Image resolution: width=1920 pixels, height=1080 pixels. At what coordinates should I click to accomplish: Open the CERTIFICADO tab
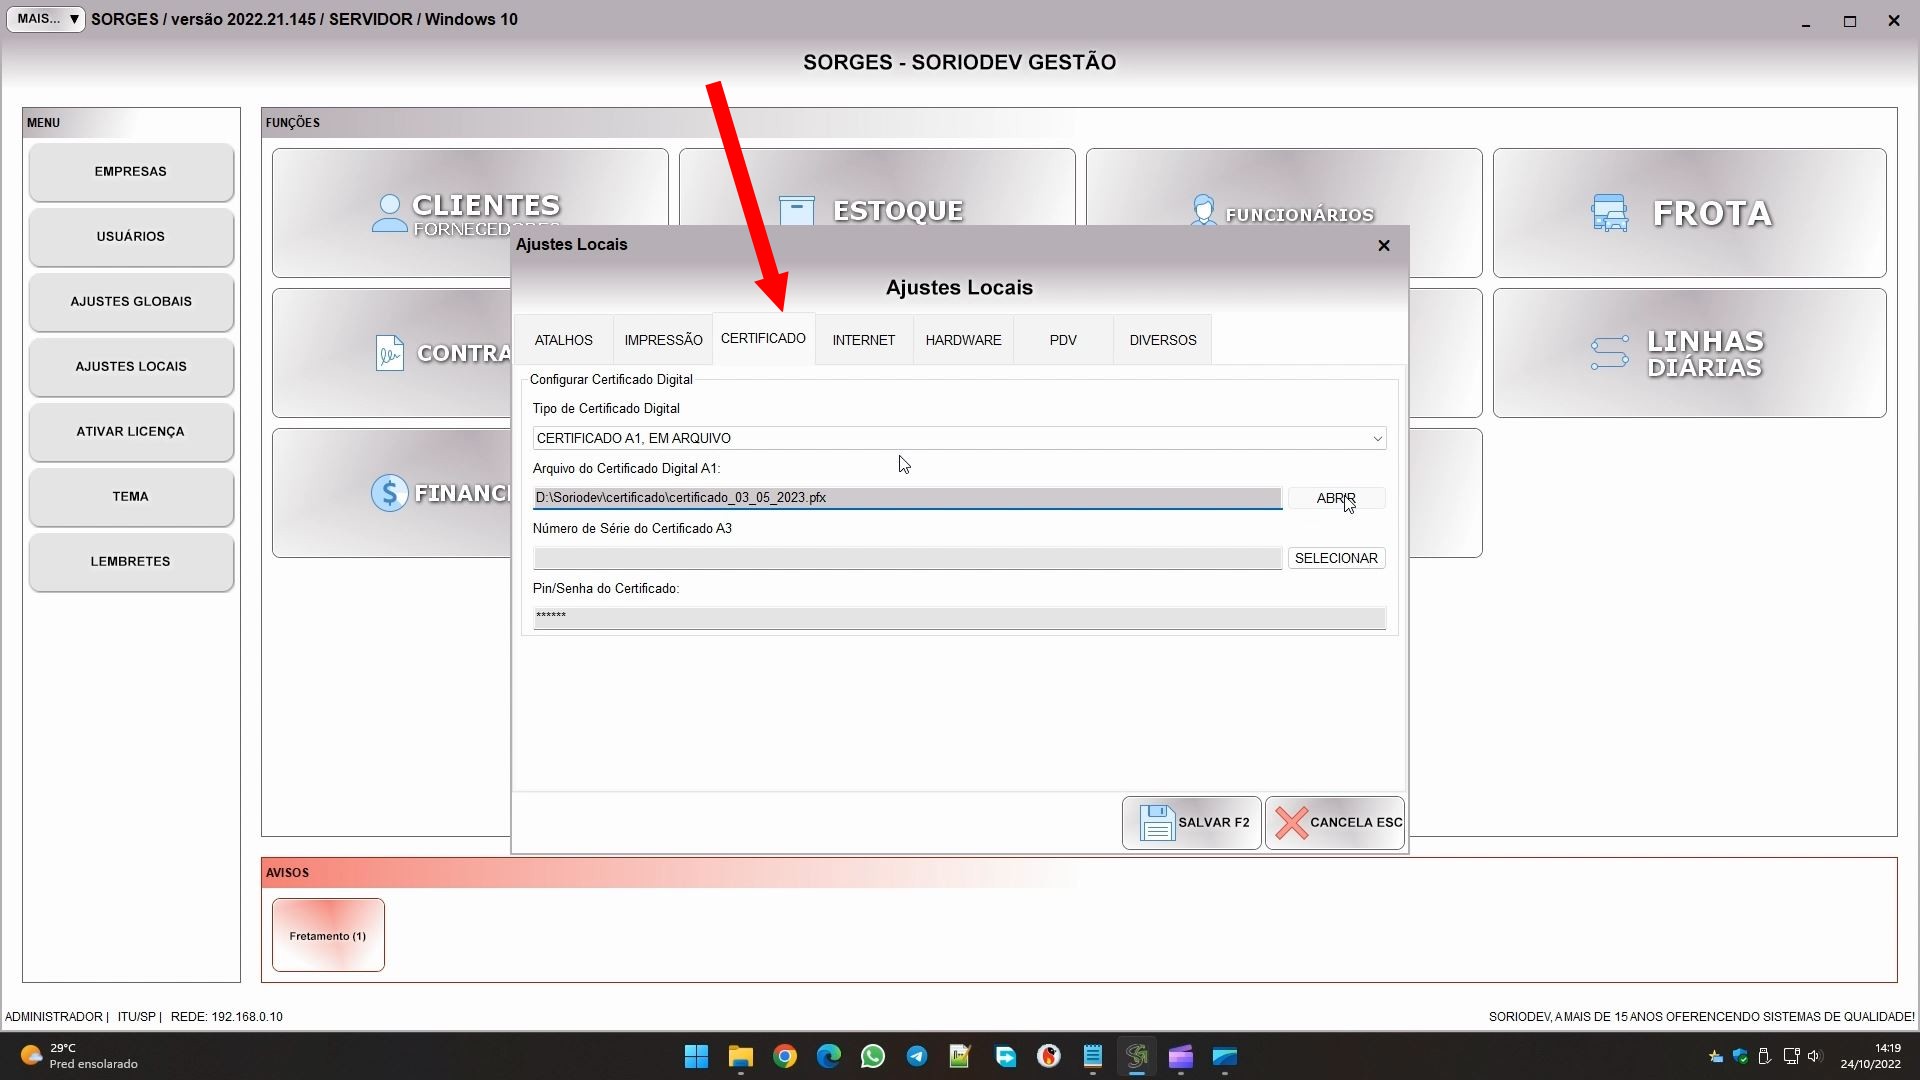pyautogui.click(x=763, y=339)
